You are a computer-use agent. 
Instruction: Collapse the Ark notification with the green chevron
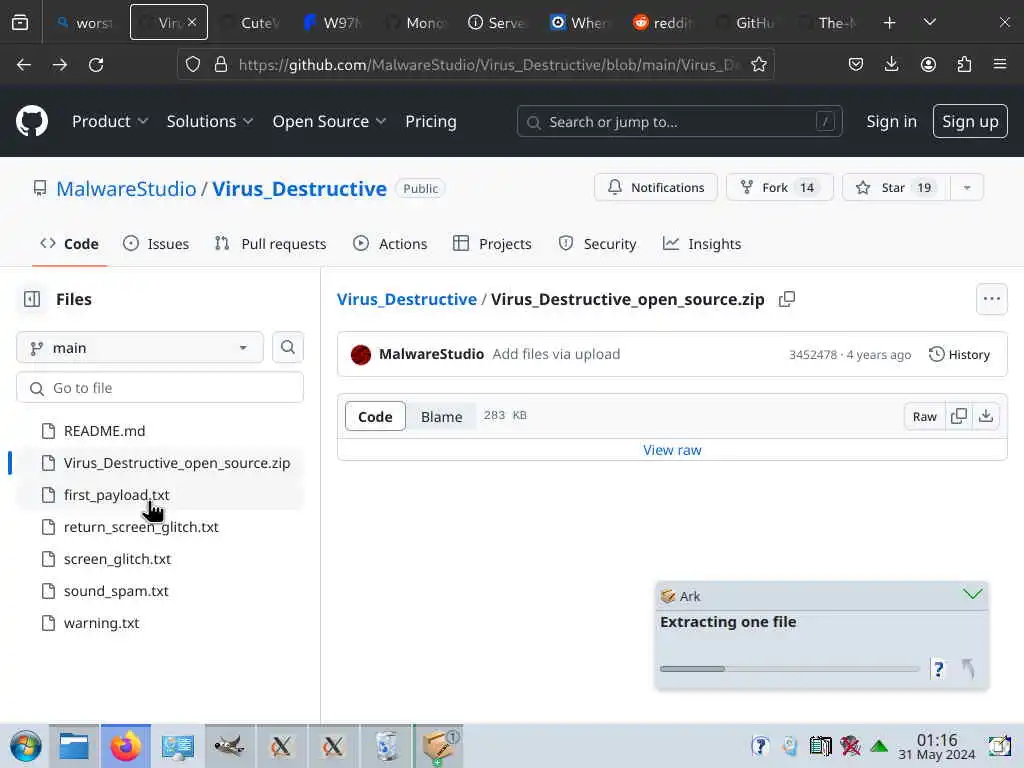972,594
